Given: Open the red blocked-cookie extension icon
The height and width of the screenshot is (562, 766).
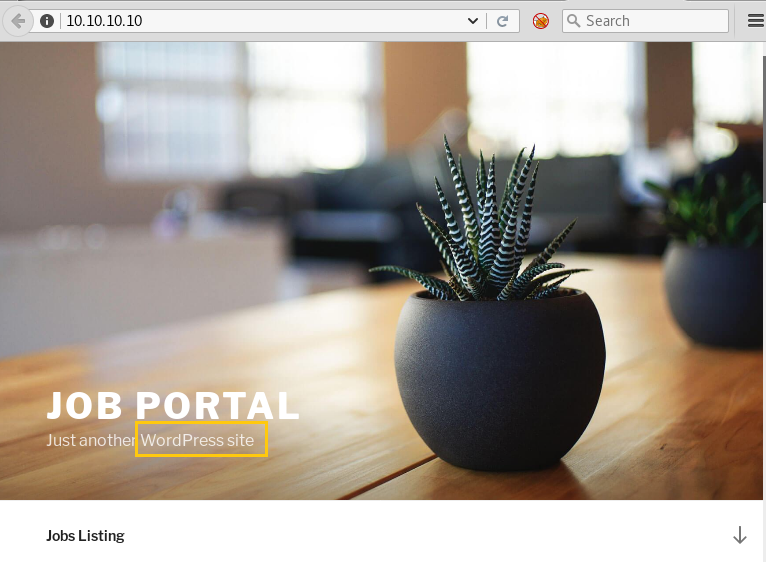Looking at the screenshot, I should [540, 21].
